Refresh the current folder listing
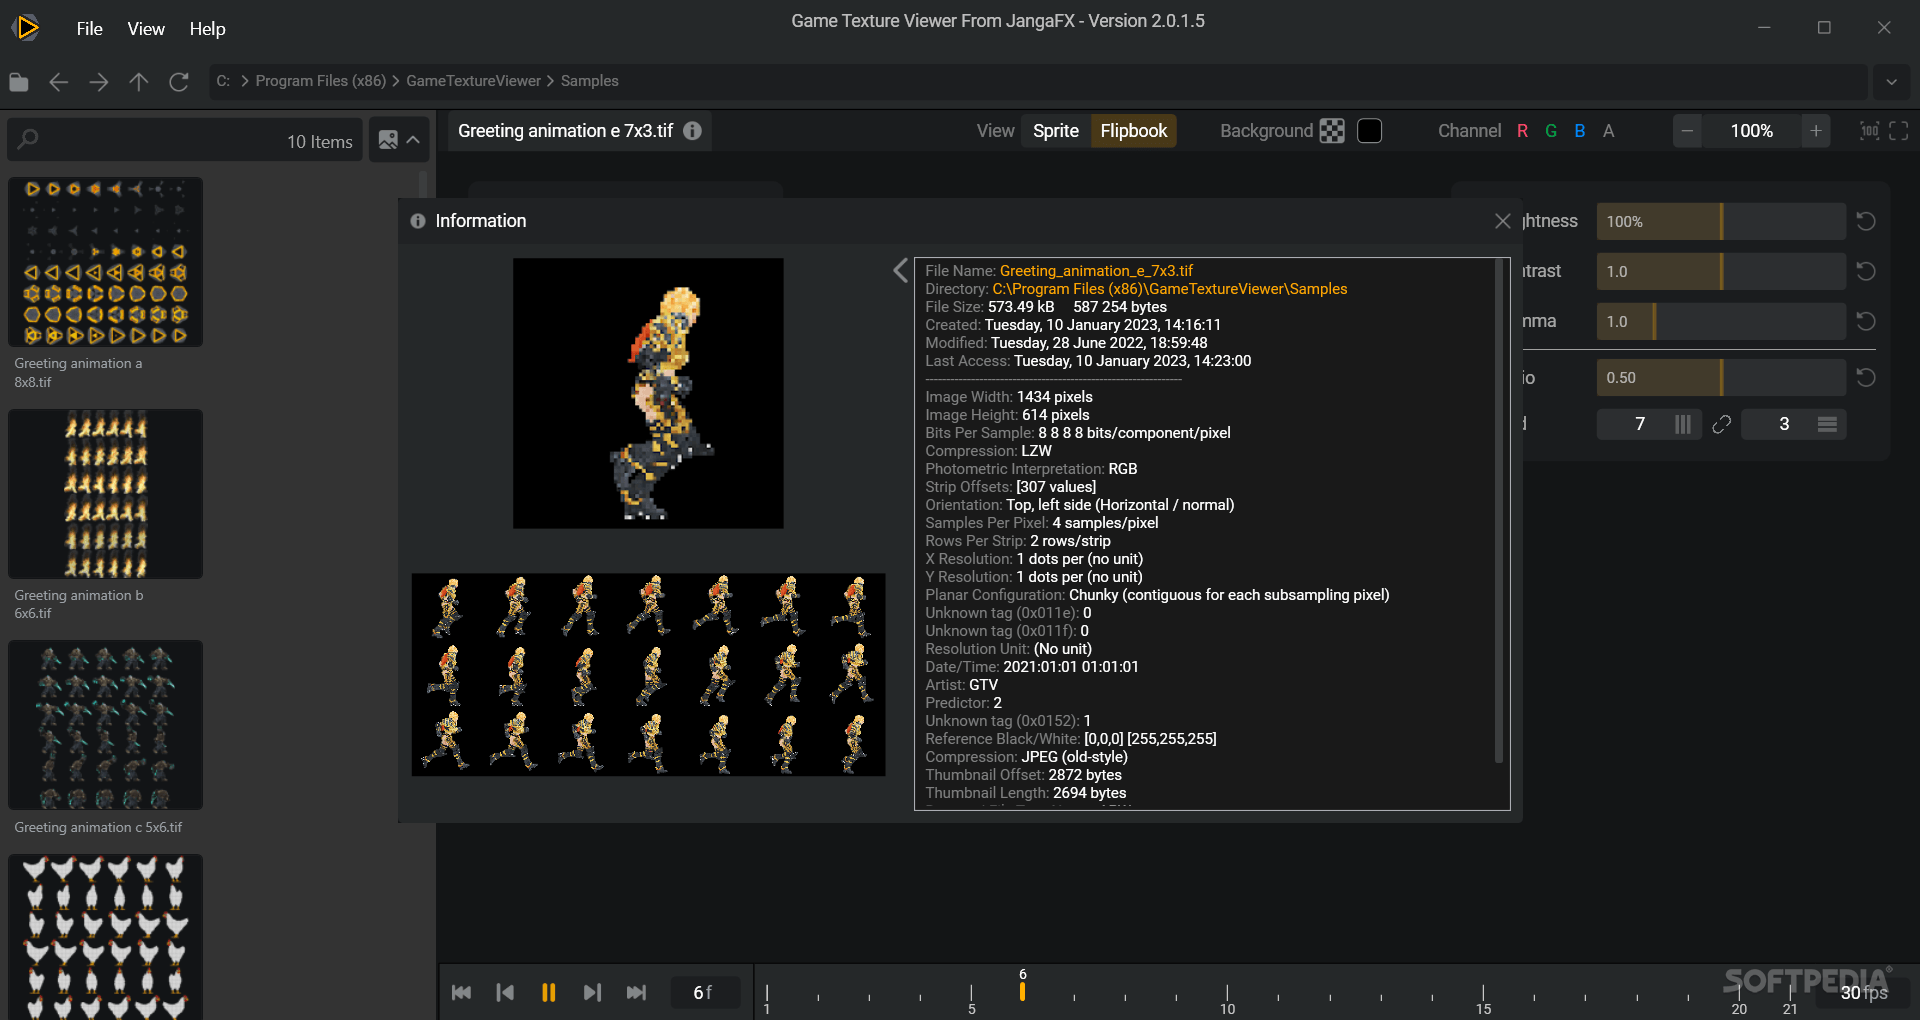This screenshot has width=1920, height=1020. point(179,82)
